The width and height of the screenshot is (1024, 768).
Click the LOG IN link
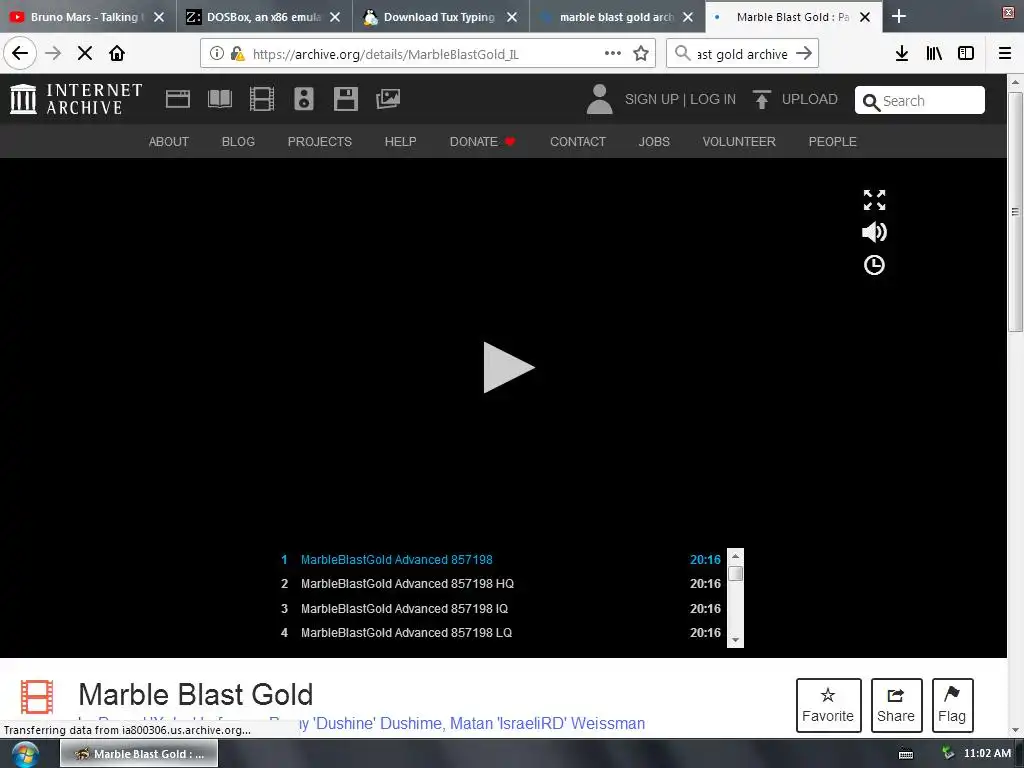(x=713, y=99)
